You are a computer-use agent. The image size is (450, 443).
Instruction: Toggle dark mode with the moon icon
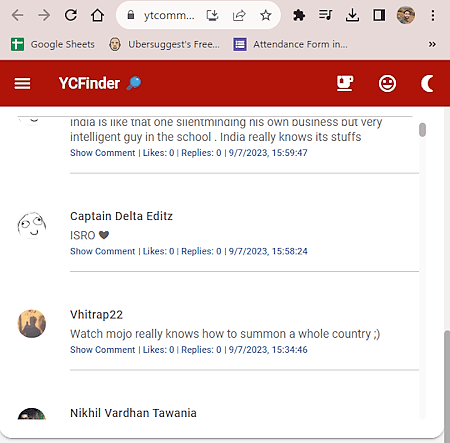(427, 83)
